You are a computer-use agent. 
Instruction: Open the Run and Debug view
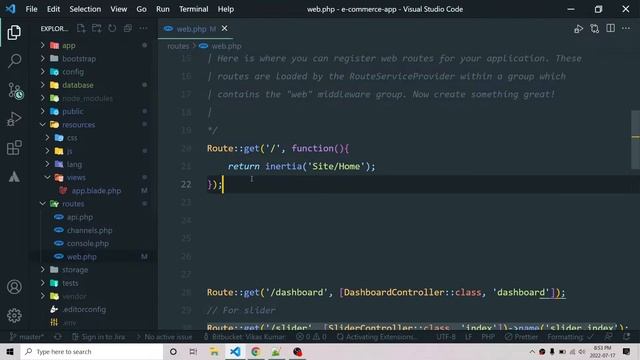[14, 119]
